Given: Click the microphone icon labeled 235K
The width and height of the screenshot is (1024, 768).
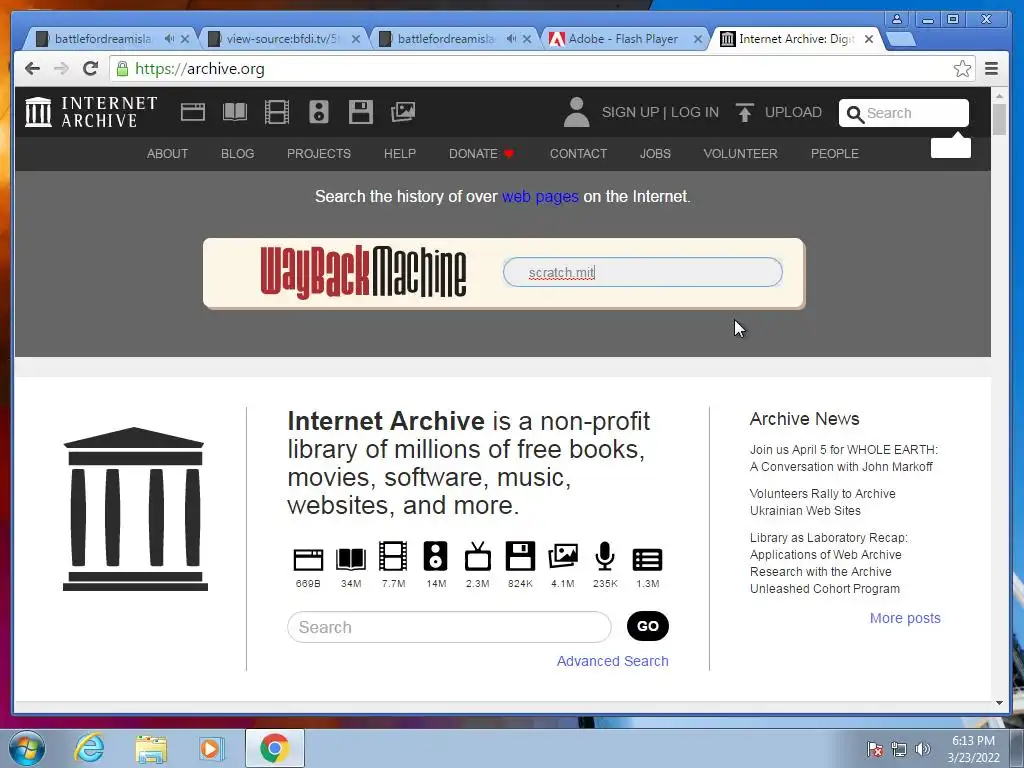Looking at the screenshot, I should 605,556.
